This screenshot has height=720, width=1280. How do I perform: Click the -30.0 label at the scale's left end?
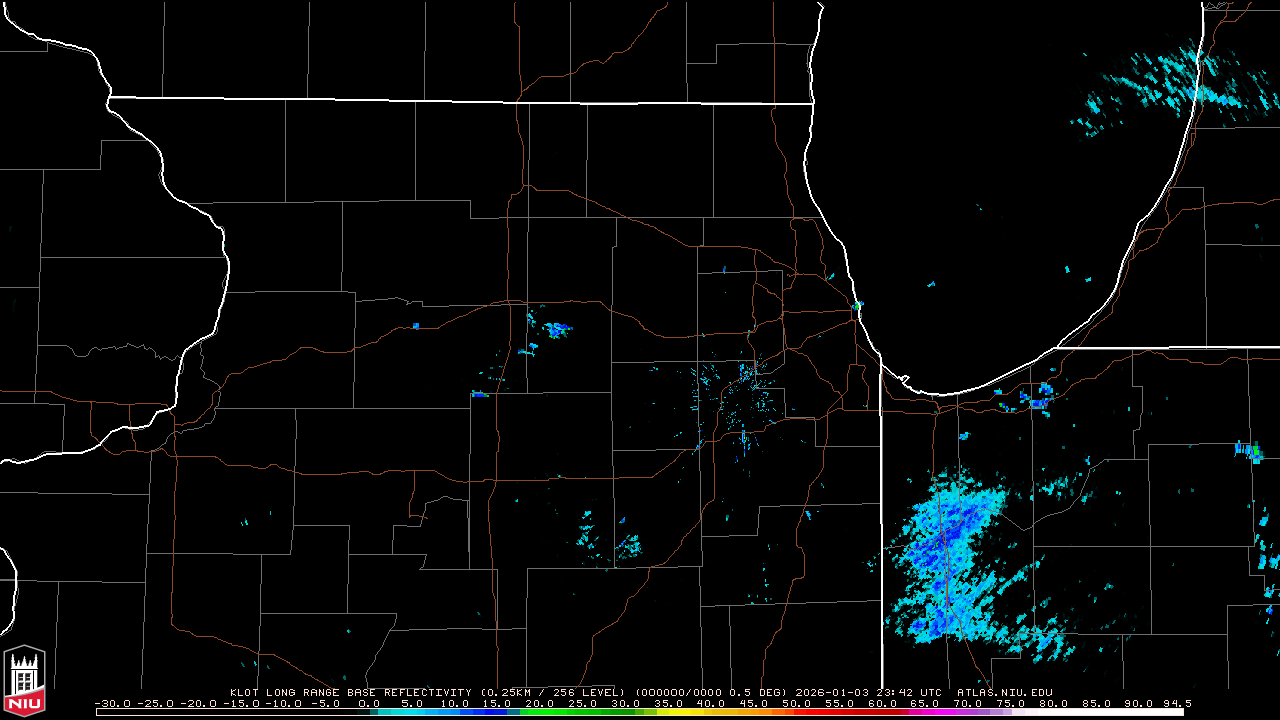pos(111,703)
